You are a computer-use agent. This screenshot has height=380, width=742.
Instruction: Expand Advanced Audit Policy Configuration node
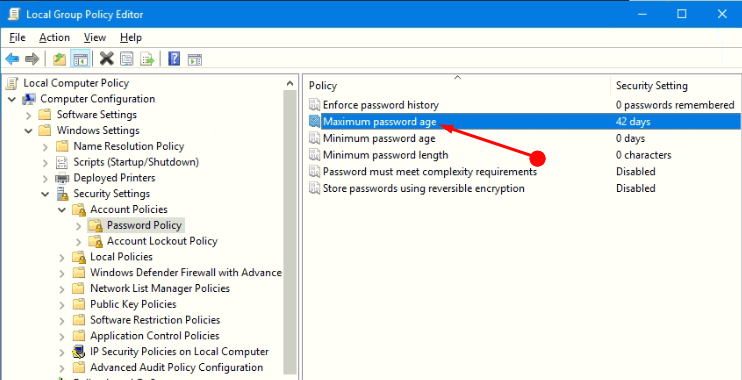pos(62,368)
